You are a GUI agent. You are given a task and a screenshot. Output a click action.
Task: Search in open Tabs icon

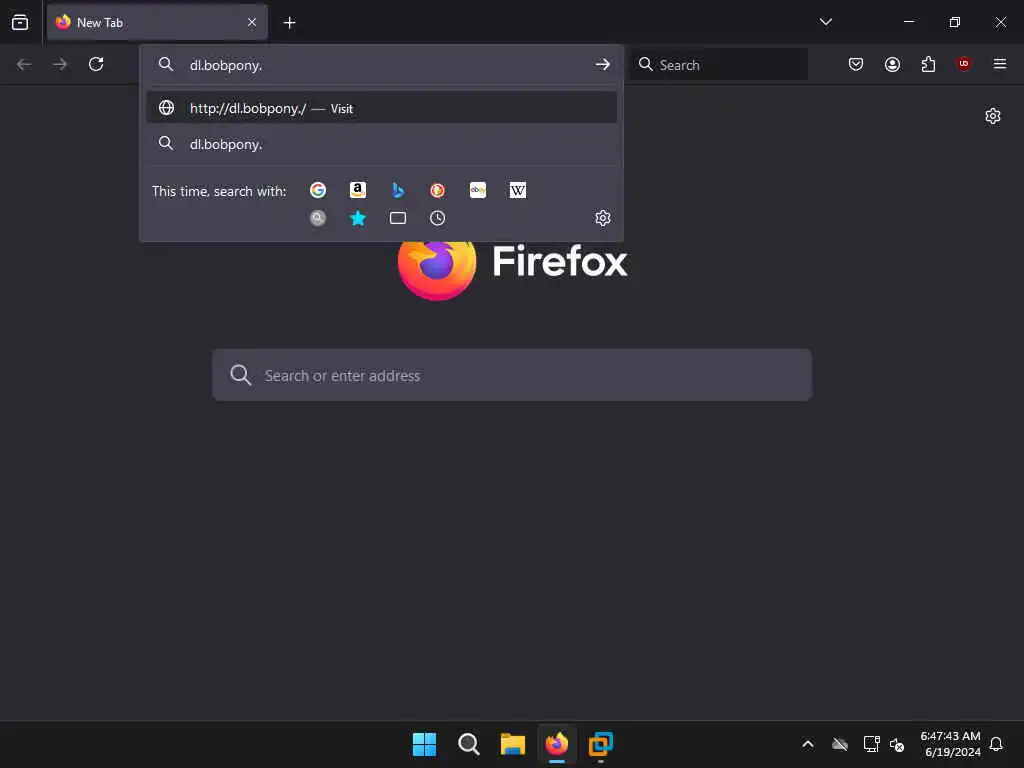coord(398,218)
